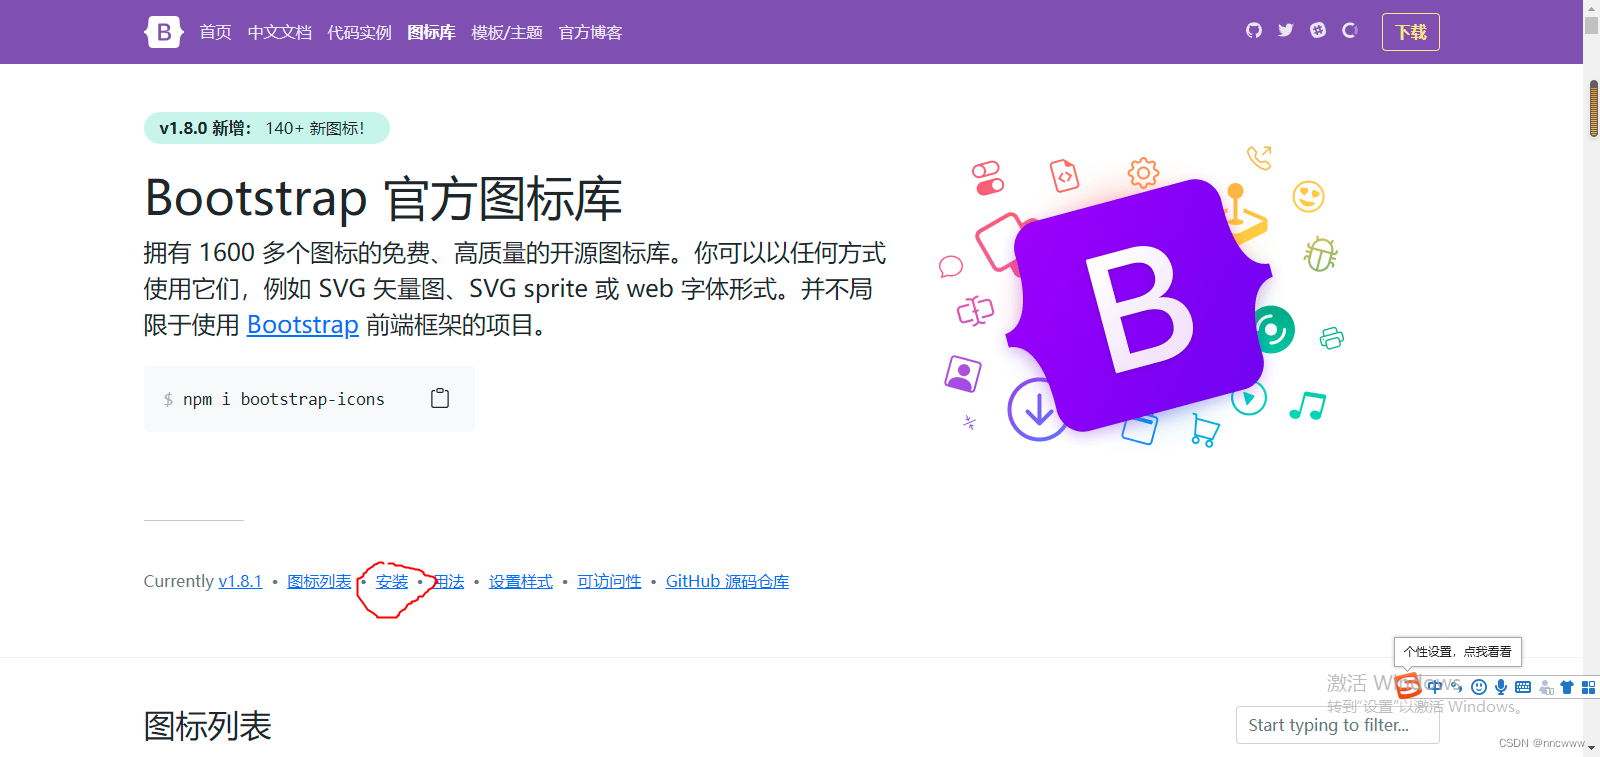Jump to 设置样式 section link

point(520,581)
